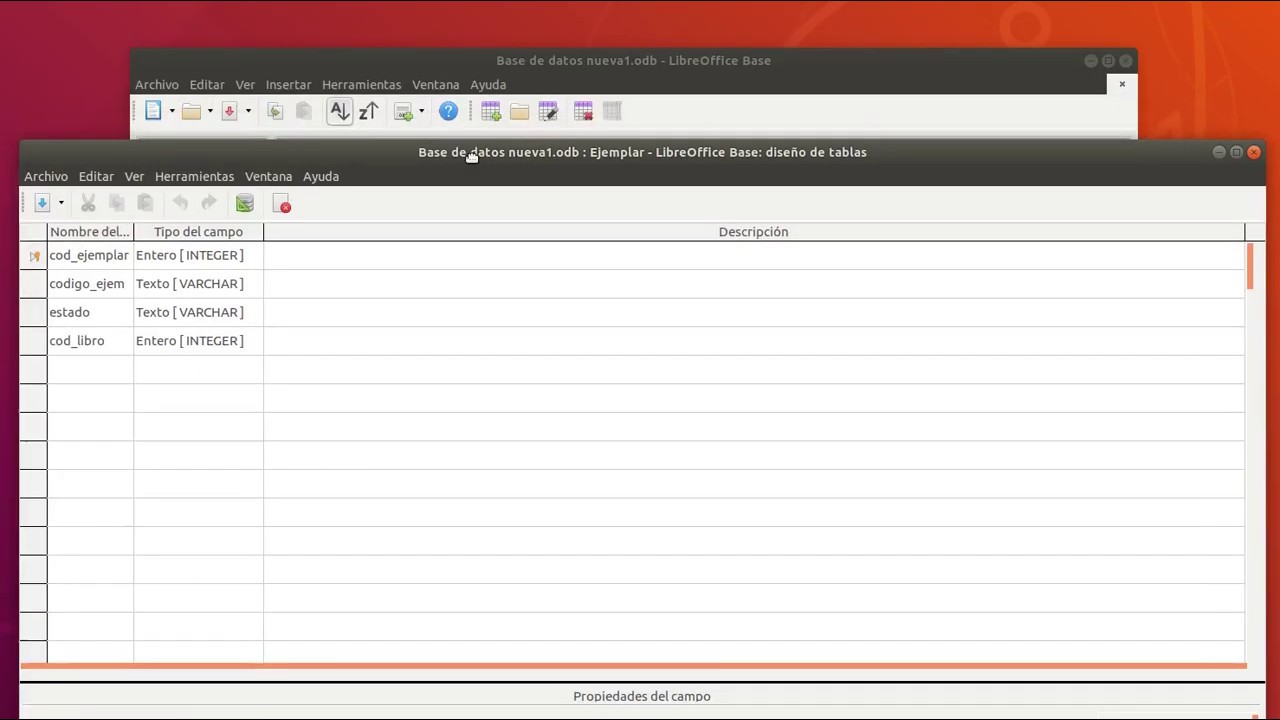Select Sort Ascending A-Z icon

(339, 111)
